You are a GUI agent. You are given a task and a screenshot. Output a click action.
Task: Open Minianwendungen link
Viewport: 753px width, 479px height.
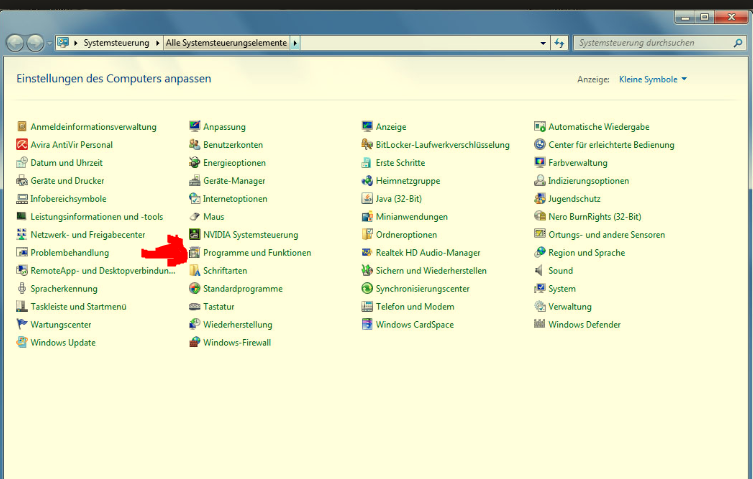(x=412, y=216)
